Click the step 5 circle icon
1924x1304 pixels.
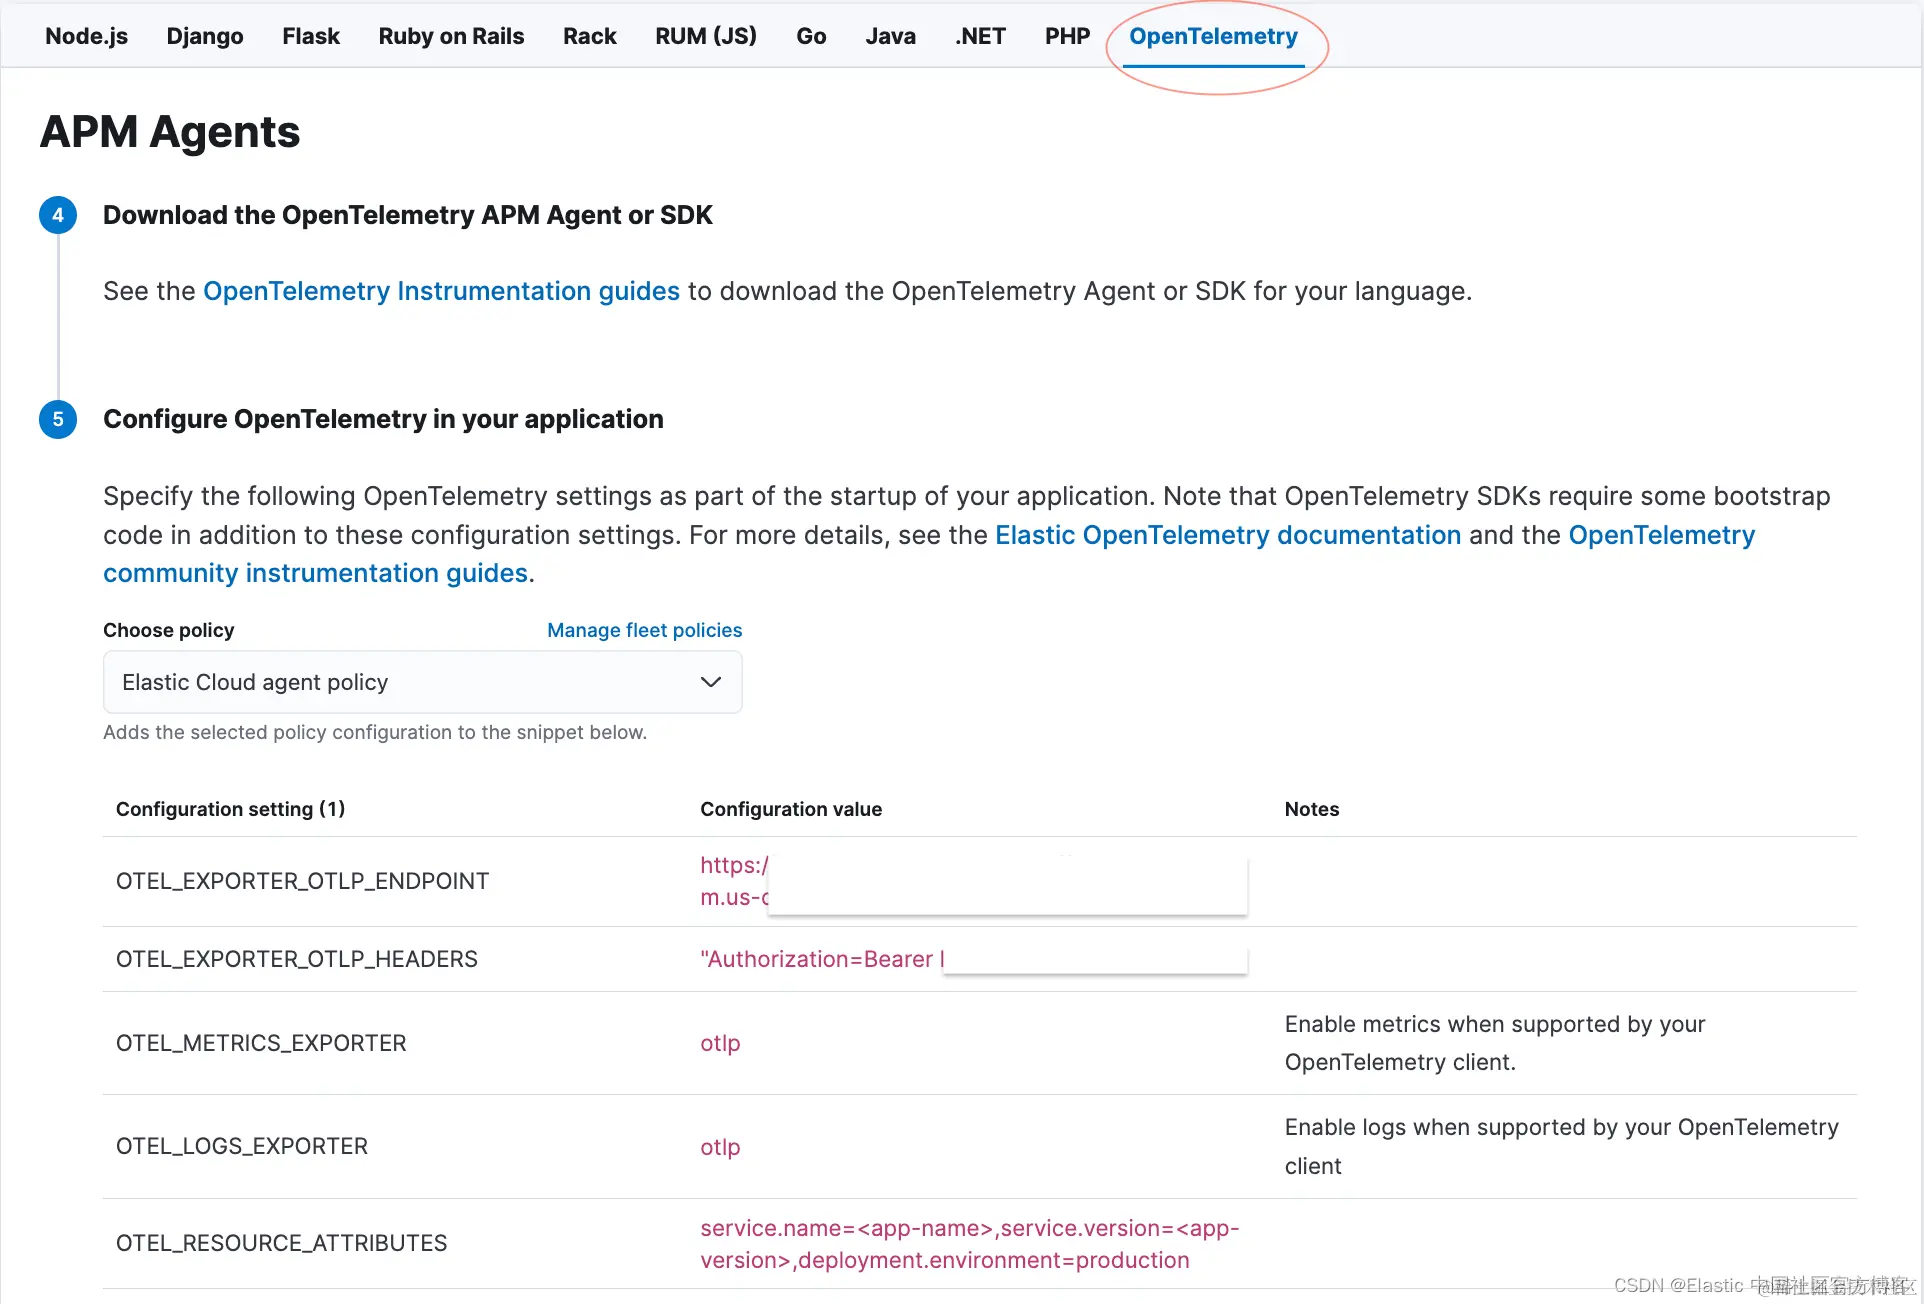click(x=58, y=419)
